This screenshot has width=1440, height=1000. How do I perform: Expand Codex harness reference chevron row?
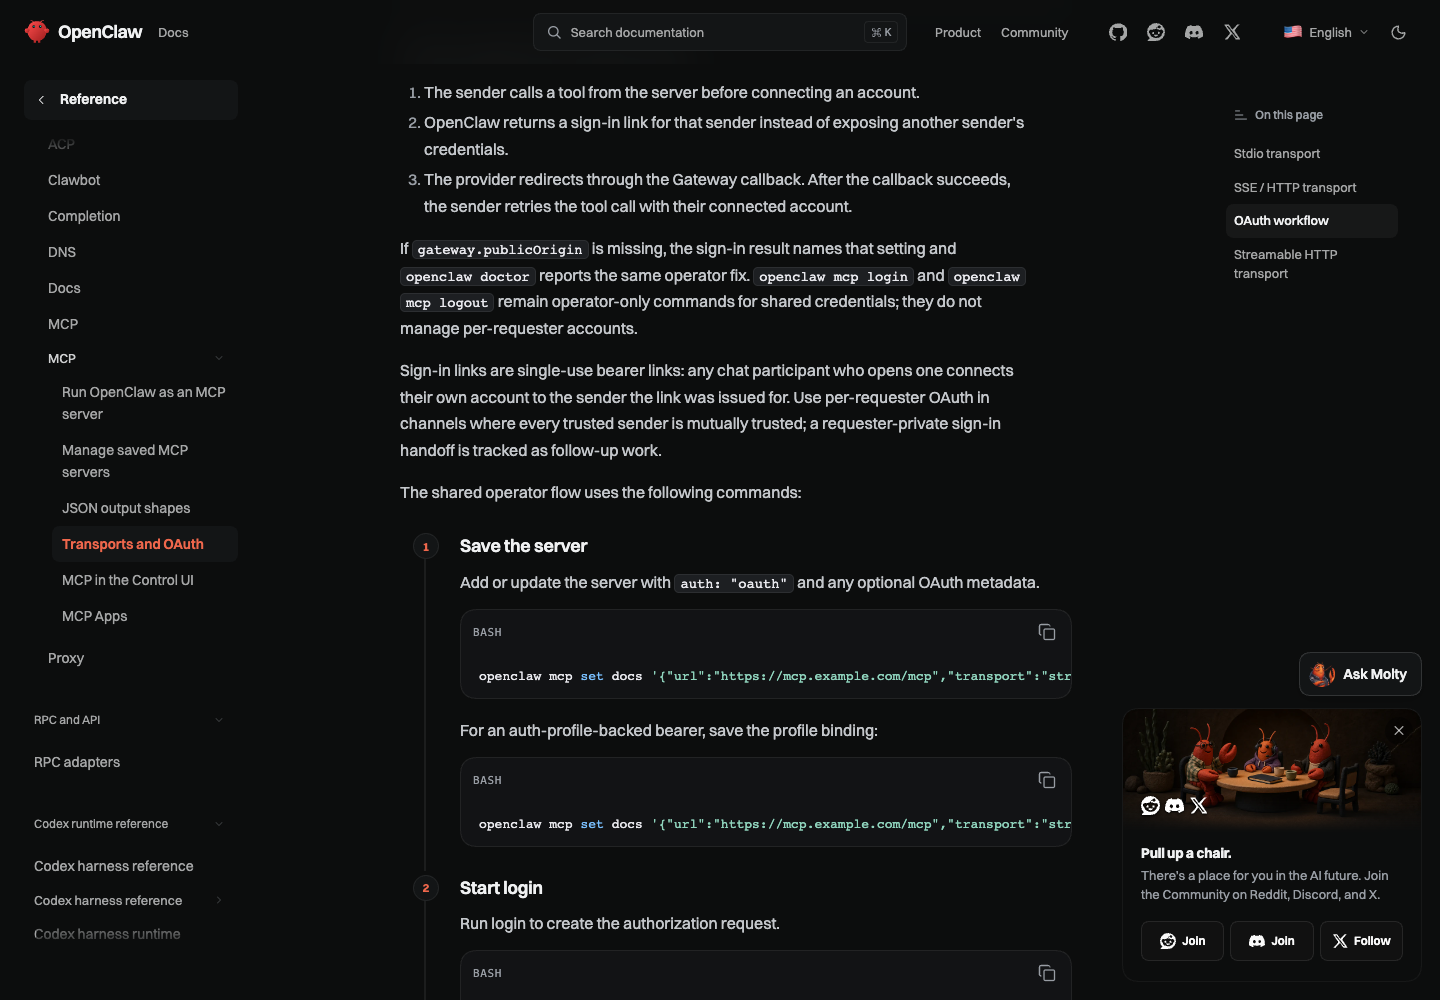130,900
